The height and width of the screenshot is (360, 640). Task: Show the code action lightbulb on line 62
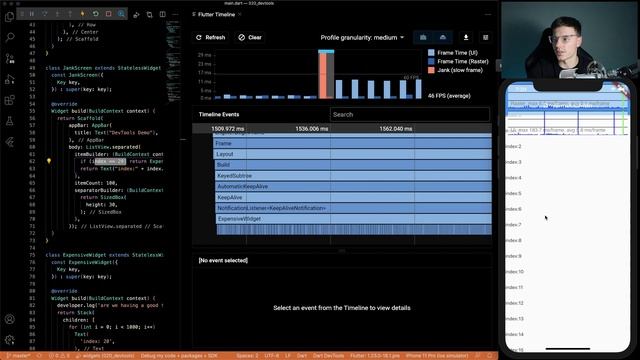[x=49, y=161]
